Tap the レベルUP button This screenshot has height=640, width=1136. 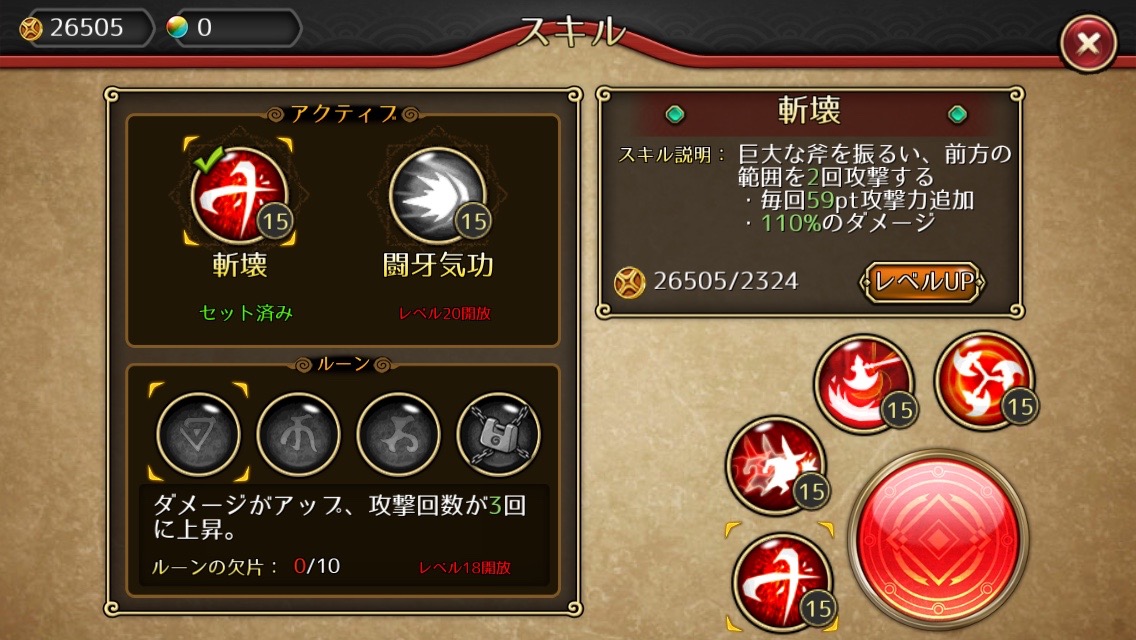point(922,281)
